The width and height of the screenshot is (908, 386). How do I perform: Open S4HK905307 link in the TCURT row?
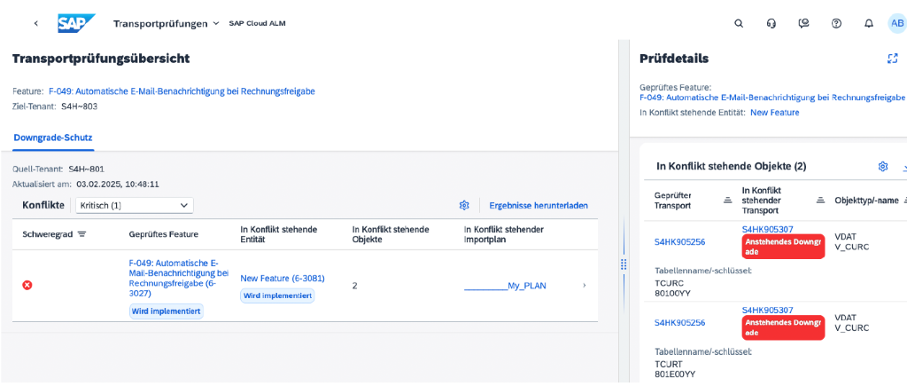[x=767, y=310]
